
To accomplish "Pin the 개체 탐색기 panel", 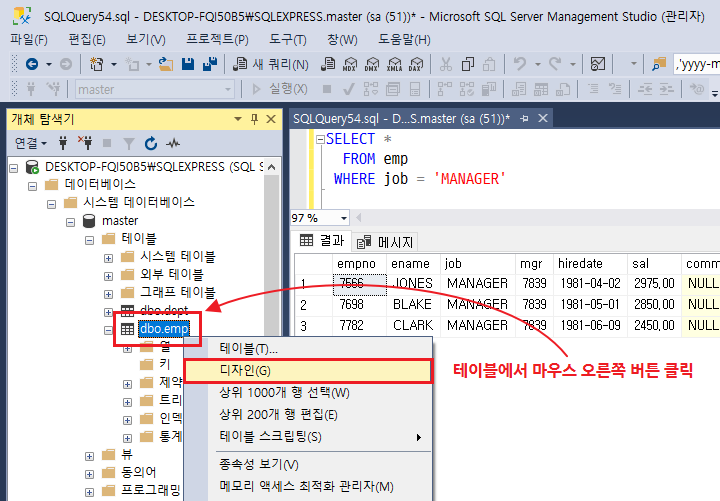I will (254, 119).
